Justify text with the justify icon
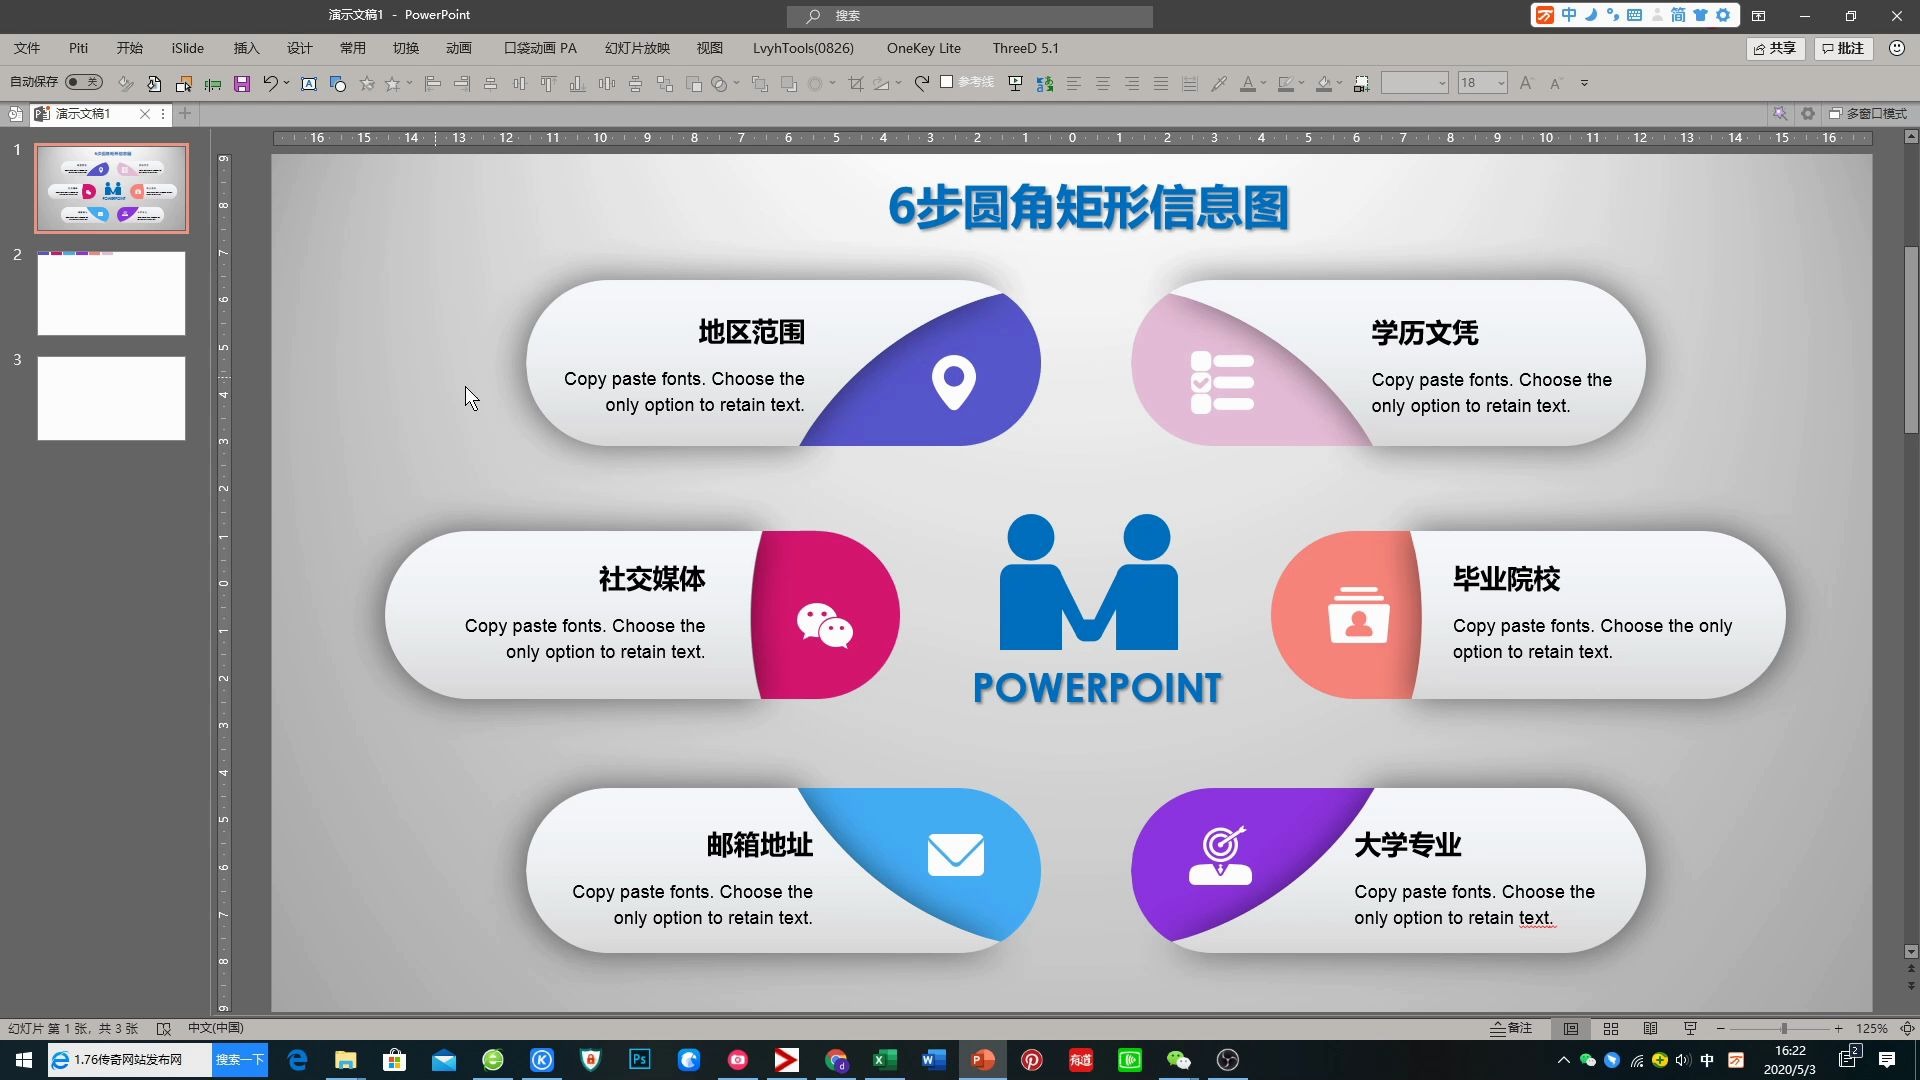The height and width of the screenshot is (1080, 1920). click(x=1161, y=84)
